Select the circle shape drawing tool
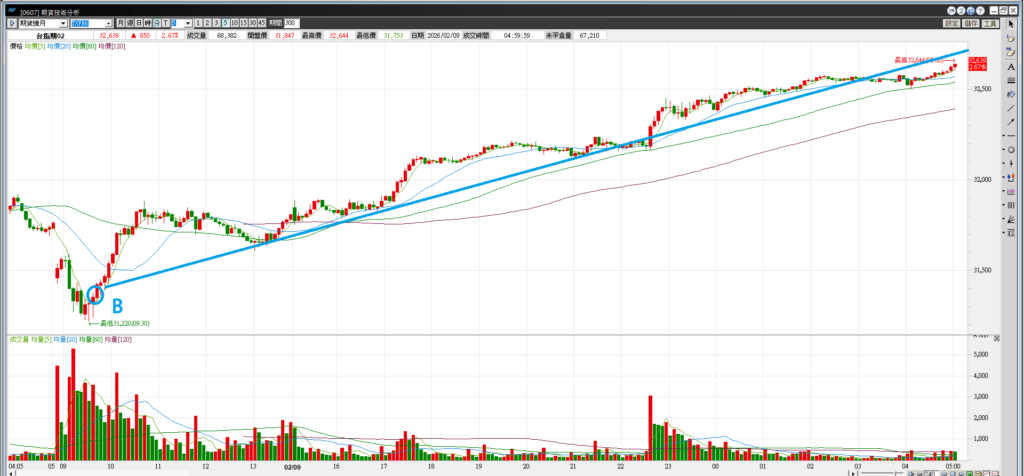 [1012, 149]
